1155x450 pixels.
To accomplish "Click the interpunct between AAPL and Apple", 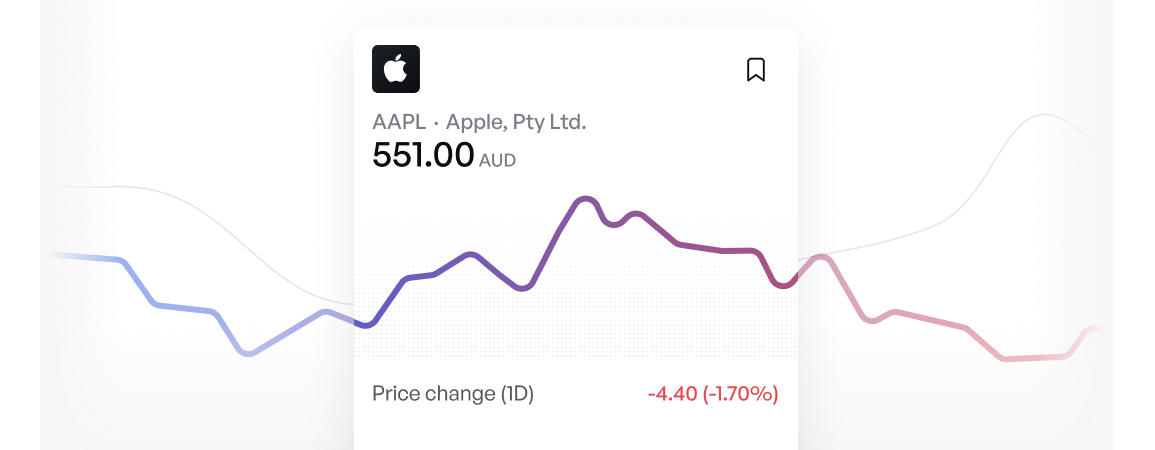I will [436, 123].
